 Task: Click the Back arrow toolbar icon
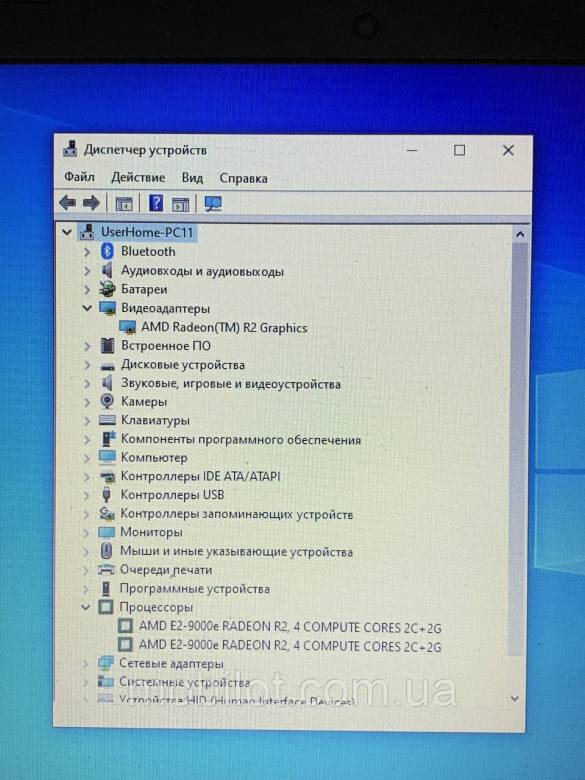[68, 203]
